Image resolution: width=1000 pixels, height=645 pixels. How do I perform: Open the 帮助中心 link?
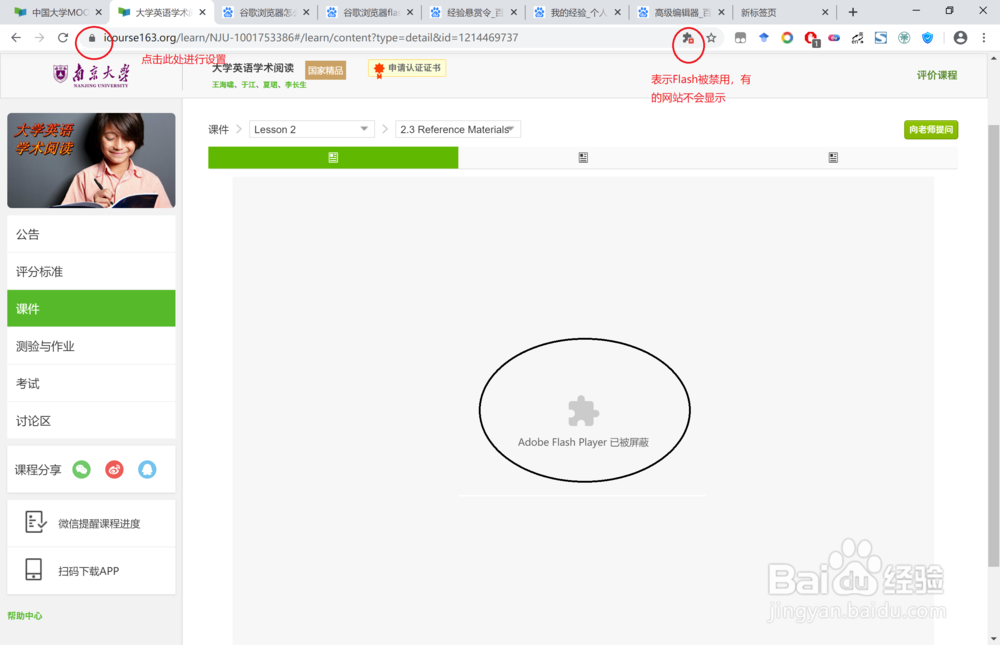tap(25, 616)
